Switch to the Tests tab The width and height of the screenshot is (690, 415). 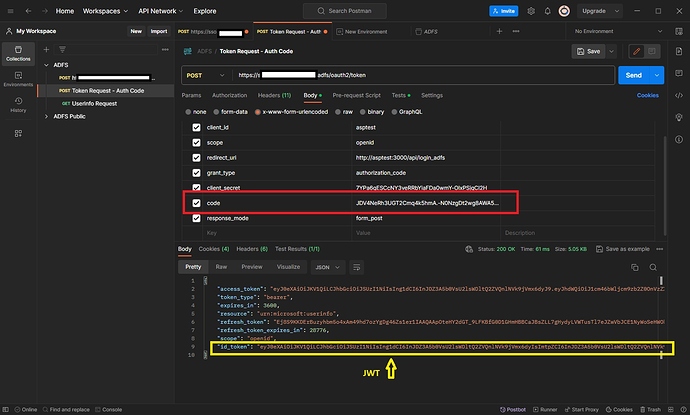pos(400,95)
